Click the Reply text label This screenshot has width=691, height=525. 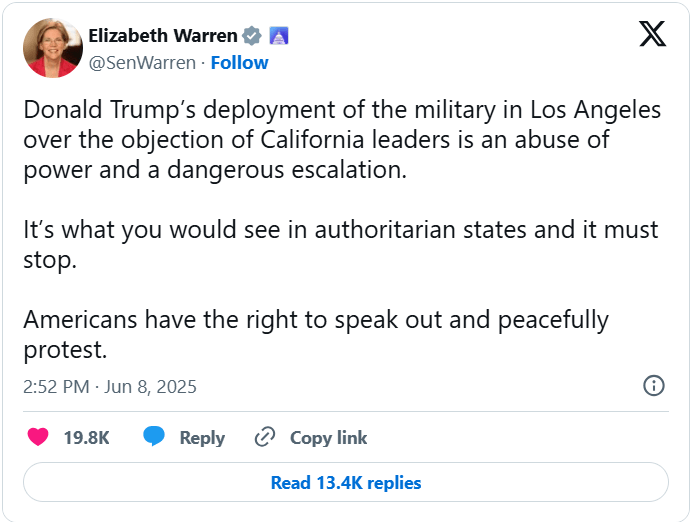[202, 437]
